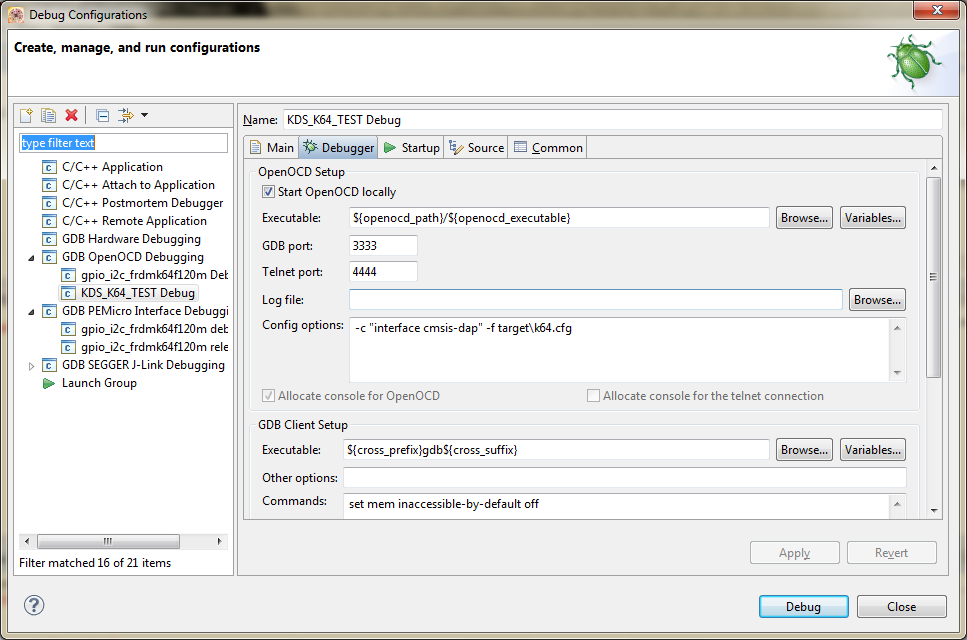Switch to the Common tab

548,147
